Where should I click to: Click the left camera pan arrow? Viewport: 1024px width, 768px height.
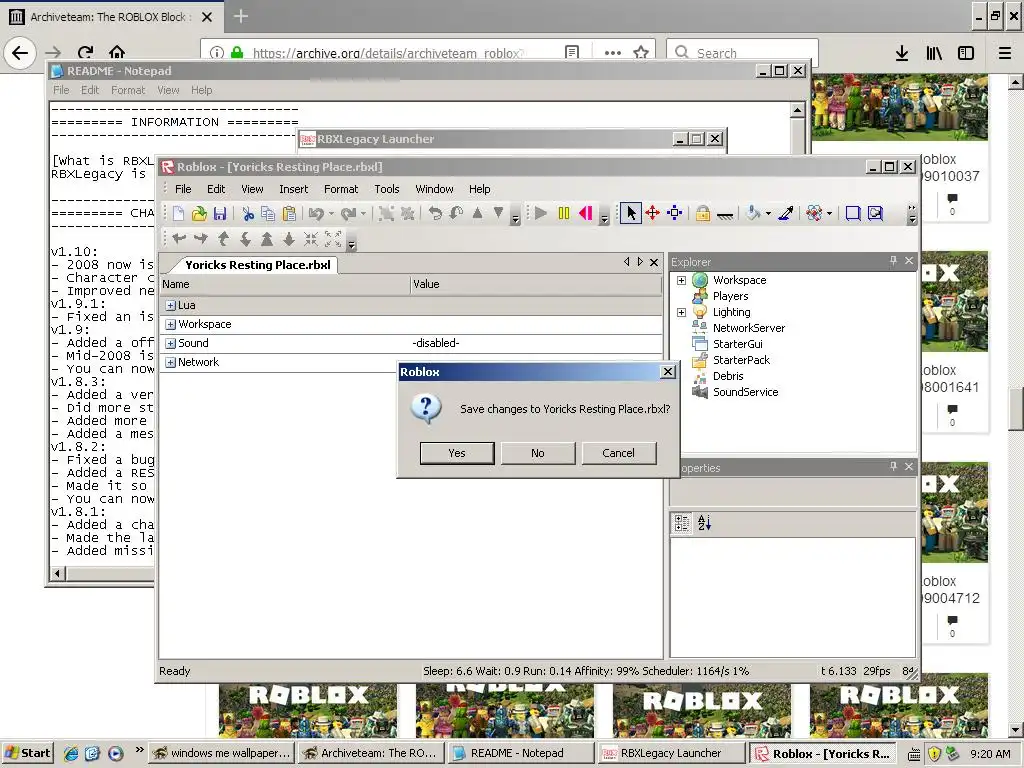(179, 239)
